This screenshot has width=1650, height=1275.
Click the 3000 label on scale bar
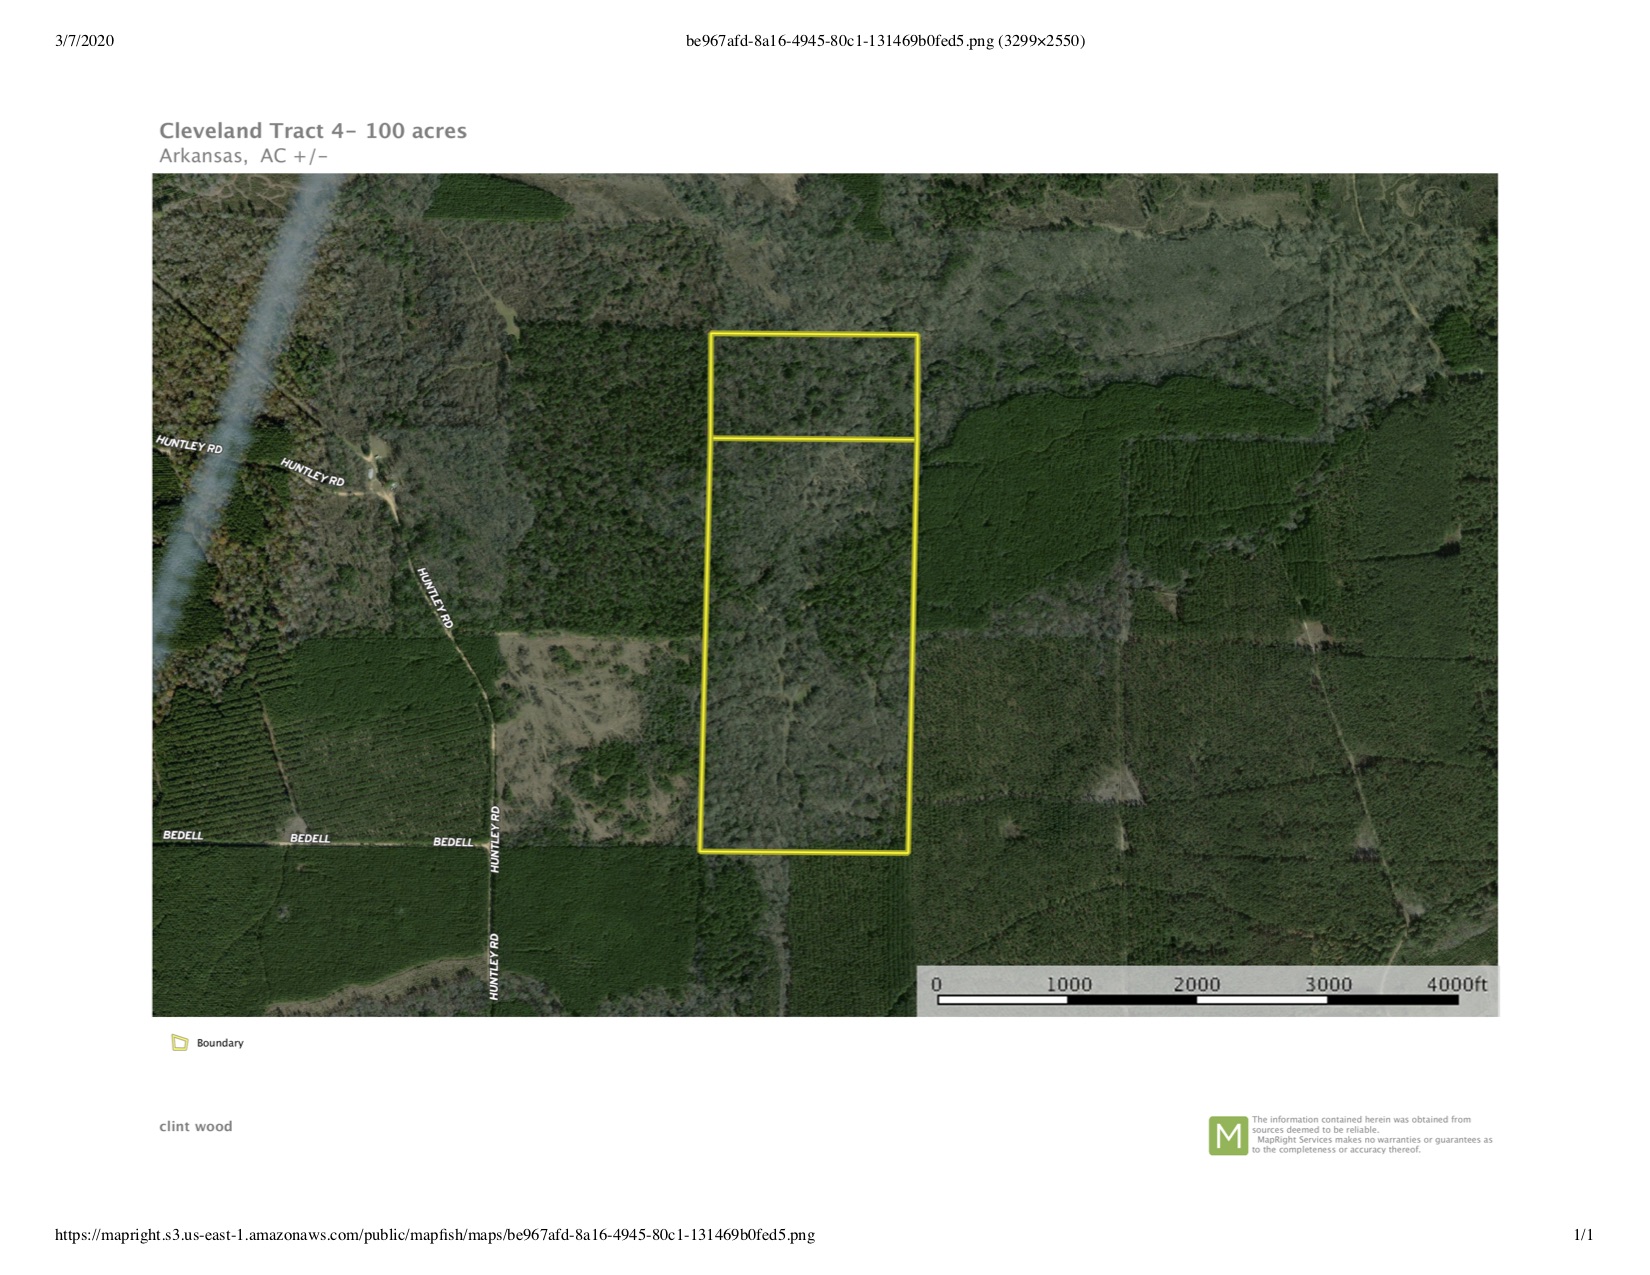tap(1327, 984)
